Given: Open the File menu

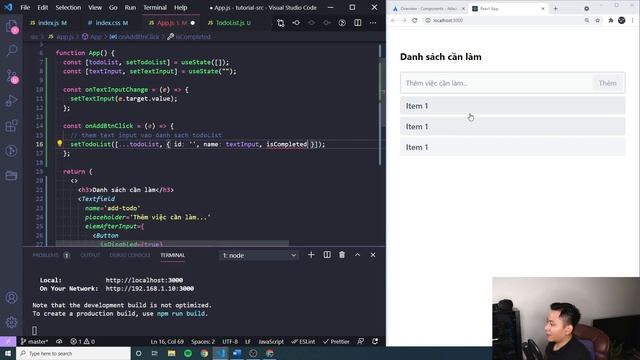Looking at the screenshot, I should (x=25, y=8).
